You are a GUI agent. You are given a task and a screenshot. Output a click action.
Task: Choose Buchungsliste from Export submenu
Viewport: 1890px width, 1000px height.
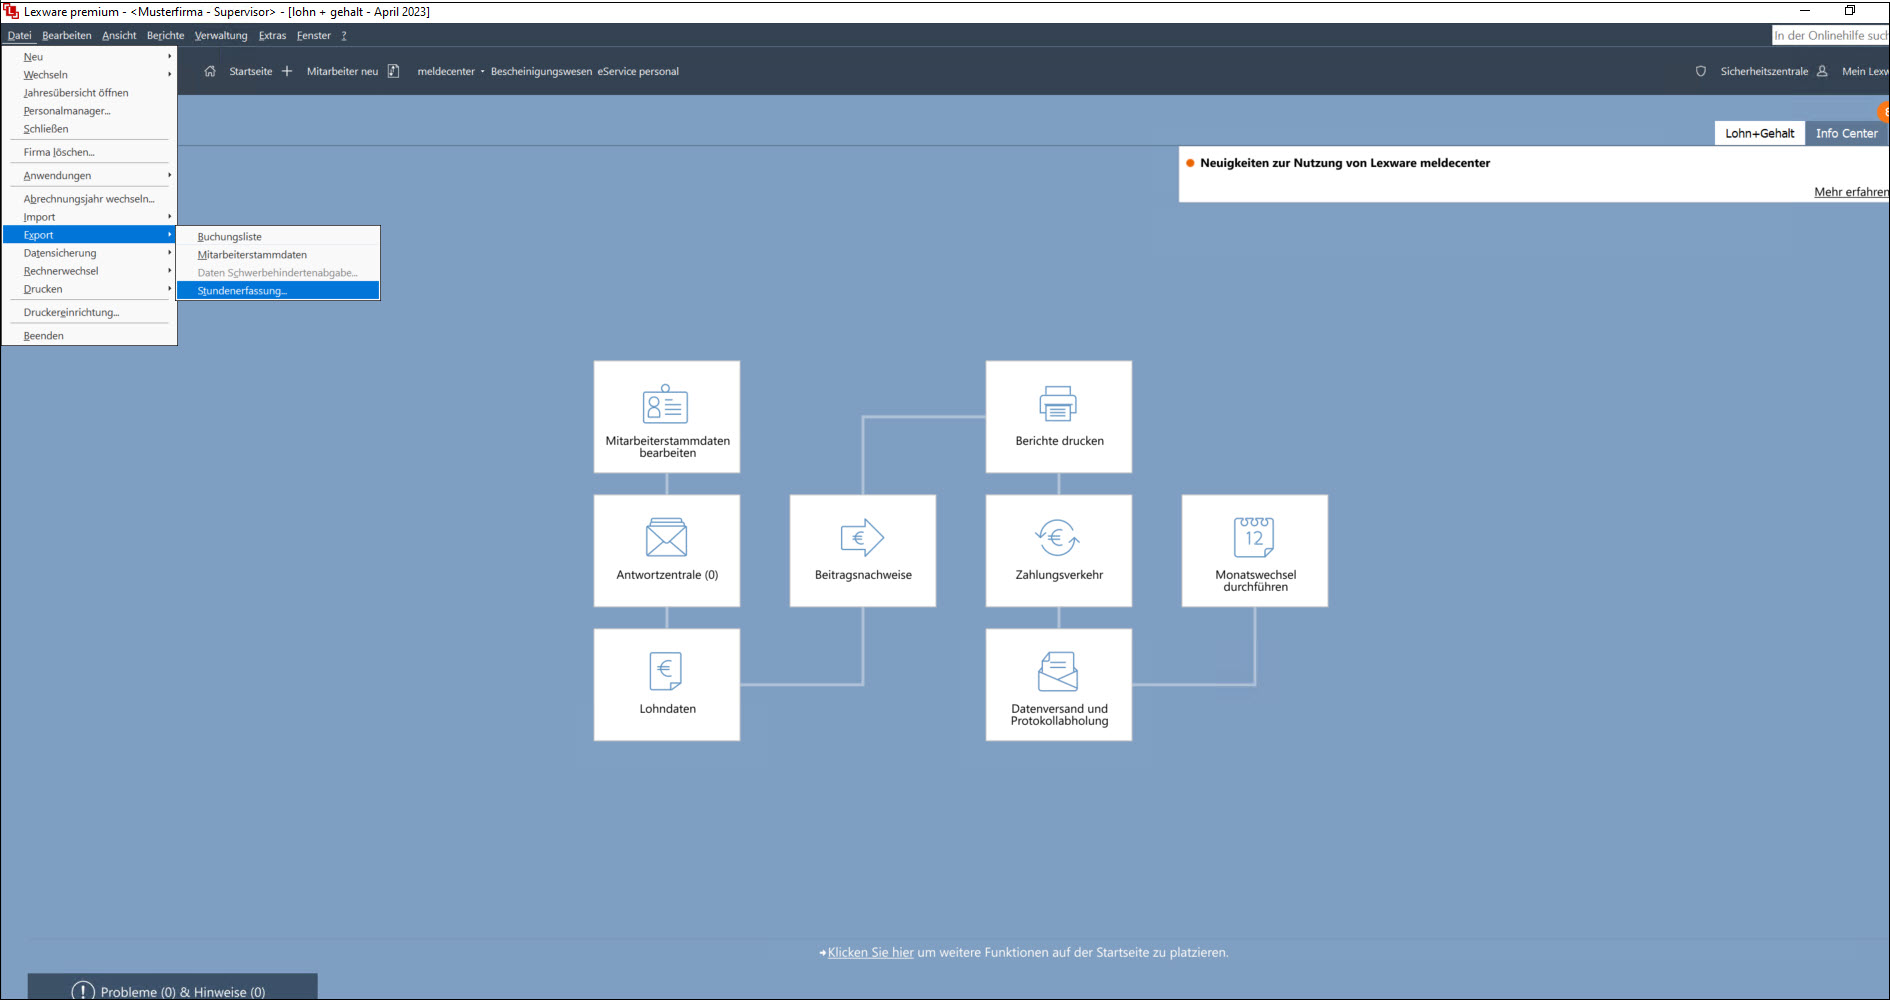click(278, 237)
